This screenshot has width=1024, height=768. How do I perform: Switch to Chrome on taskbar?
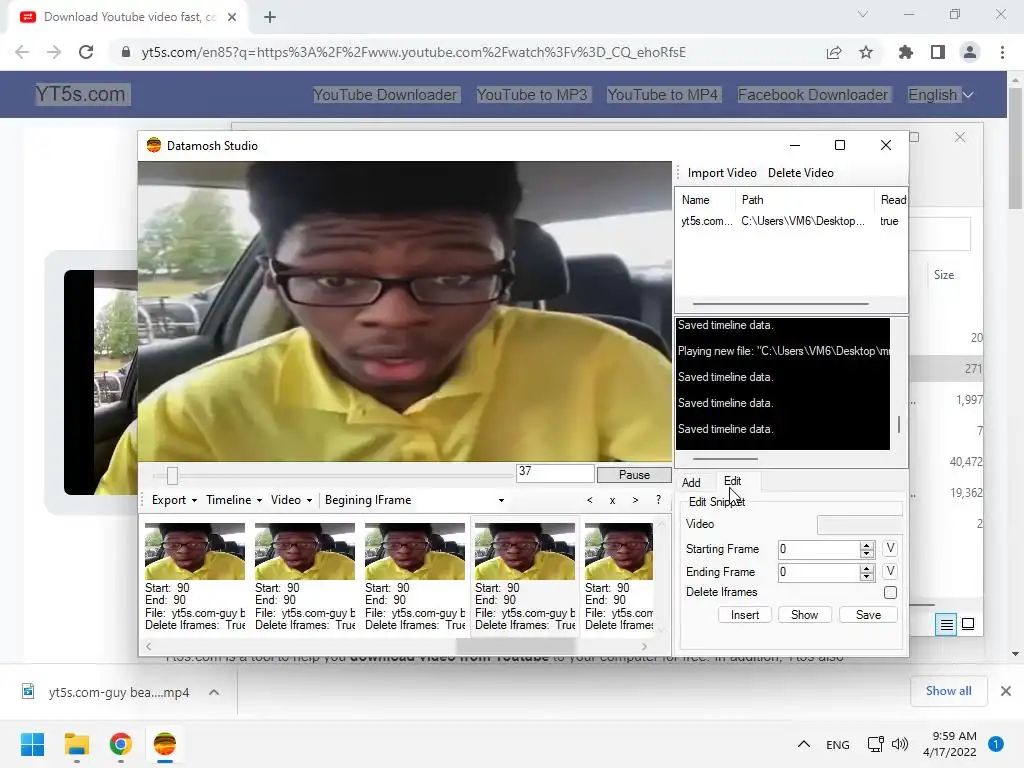pyautogui.click(x=121, y=744)
